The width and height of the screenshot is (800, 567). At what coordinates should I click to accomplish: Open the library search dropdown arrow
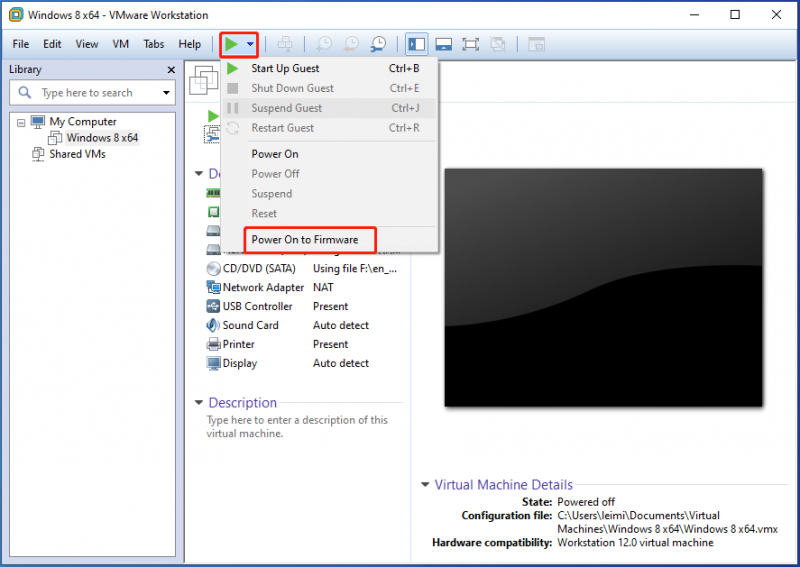166,93
